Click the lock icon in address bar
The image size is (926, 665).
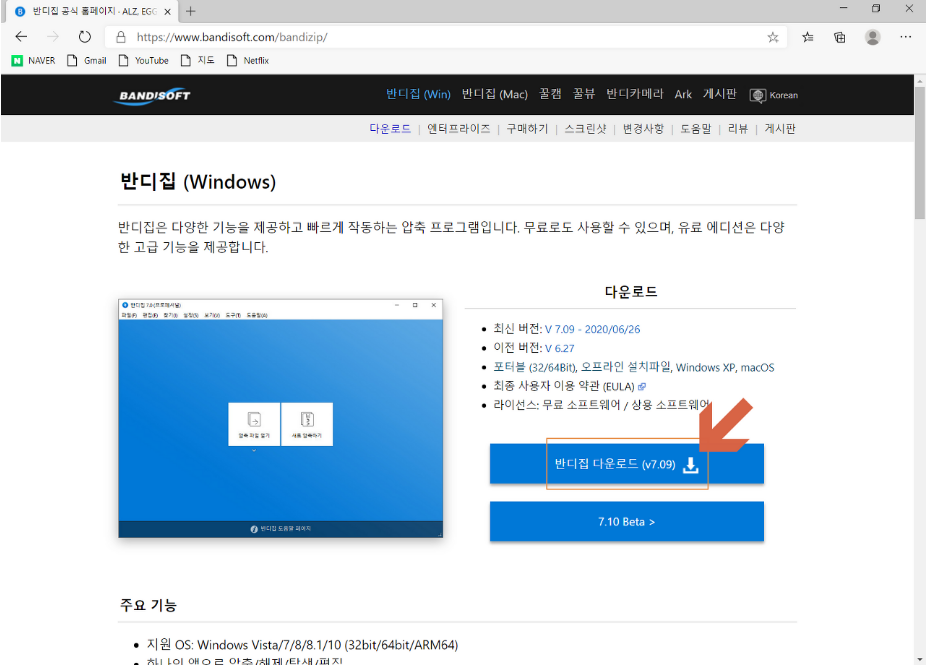[121, 37]
